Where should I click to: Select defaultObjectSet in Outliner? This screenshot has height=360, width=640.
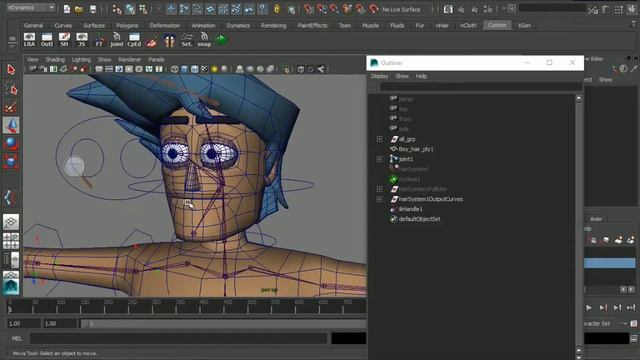click(x=419, y=219)
